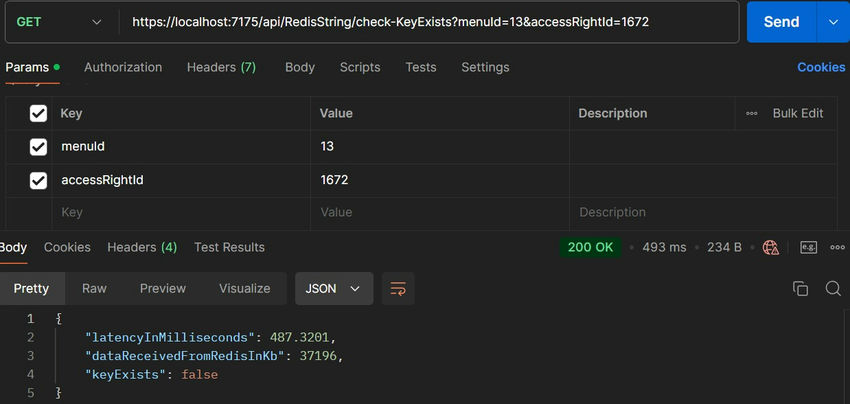Open the response three-dots menu

point(838,248)
